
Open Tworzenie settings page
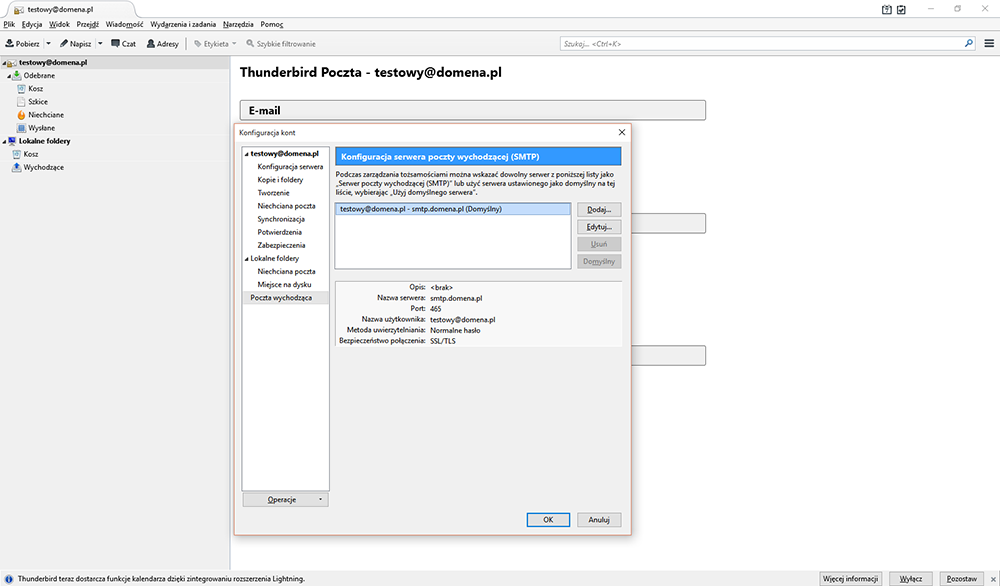(273, 193)
